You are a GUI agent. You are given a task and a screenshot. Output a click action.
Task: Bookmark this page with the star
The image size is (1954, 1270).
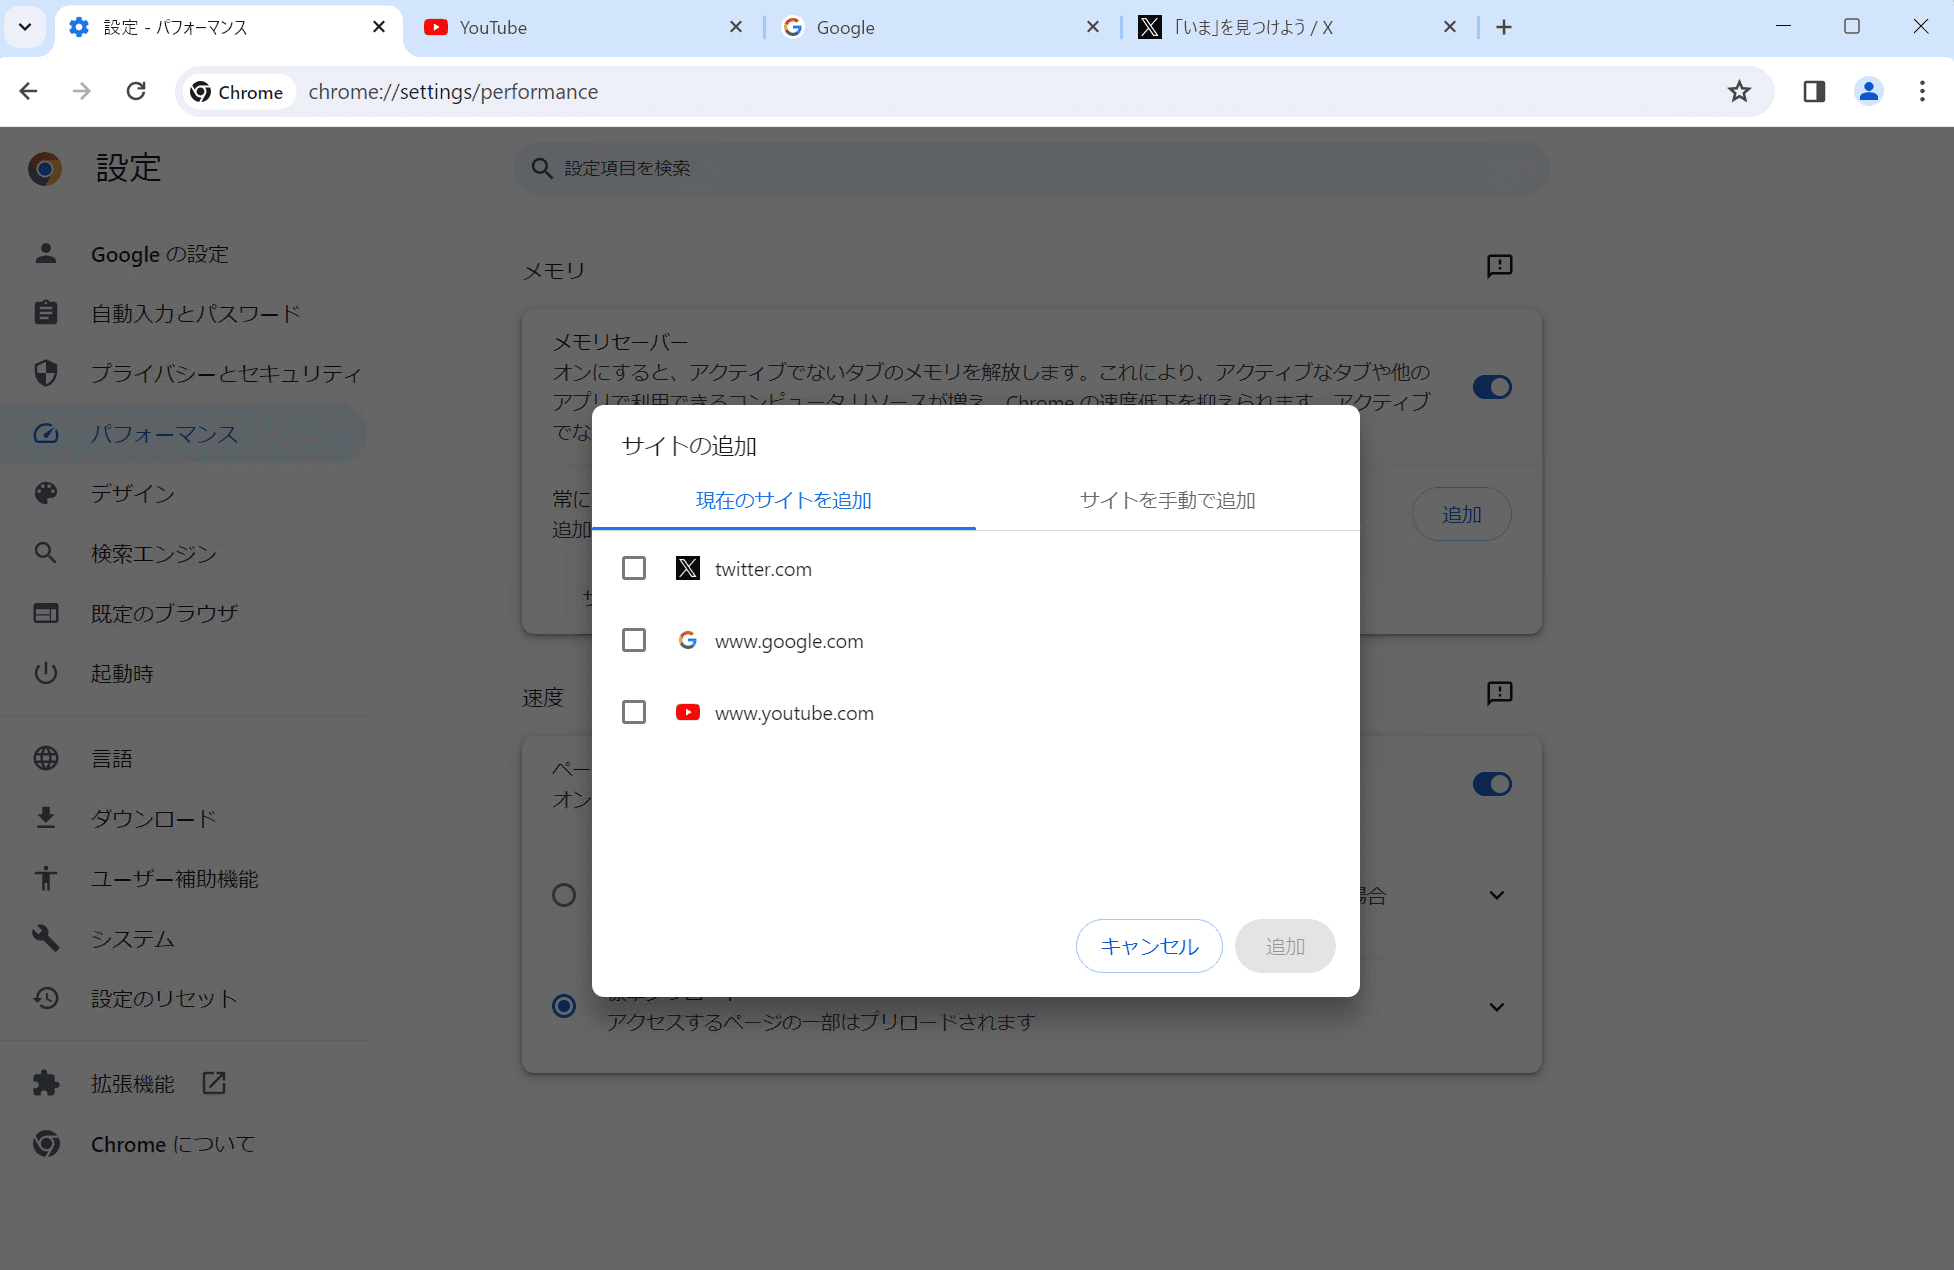(1739, 92)
